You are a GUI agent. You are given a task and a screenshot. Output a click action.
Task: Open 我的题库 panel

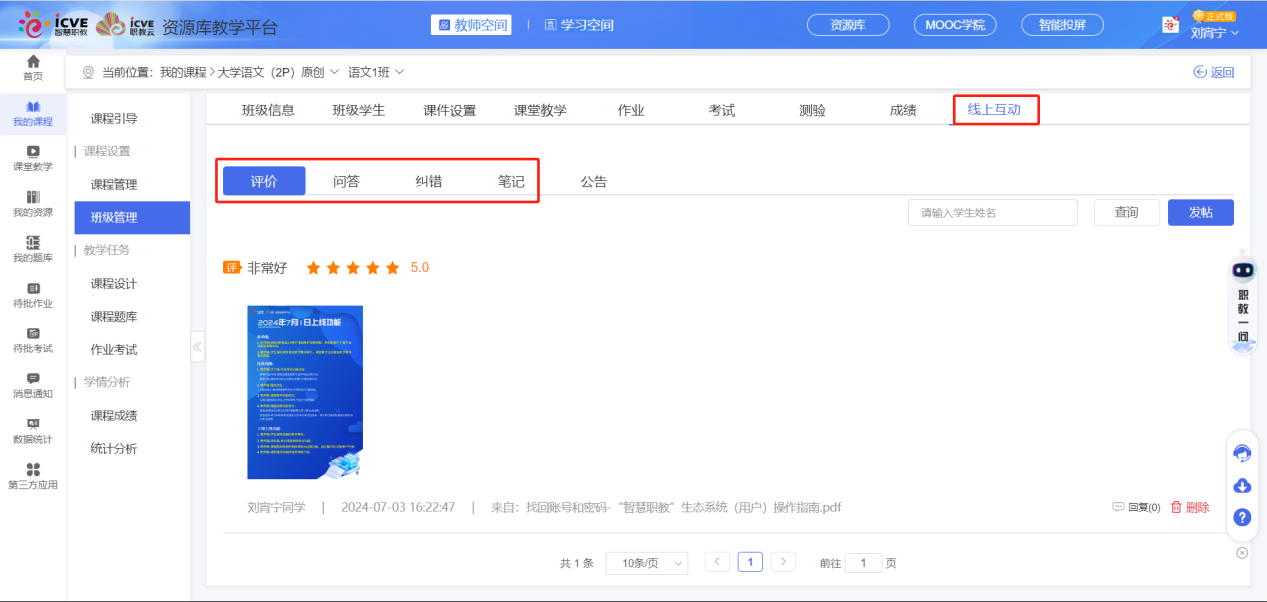33,248
